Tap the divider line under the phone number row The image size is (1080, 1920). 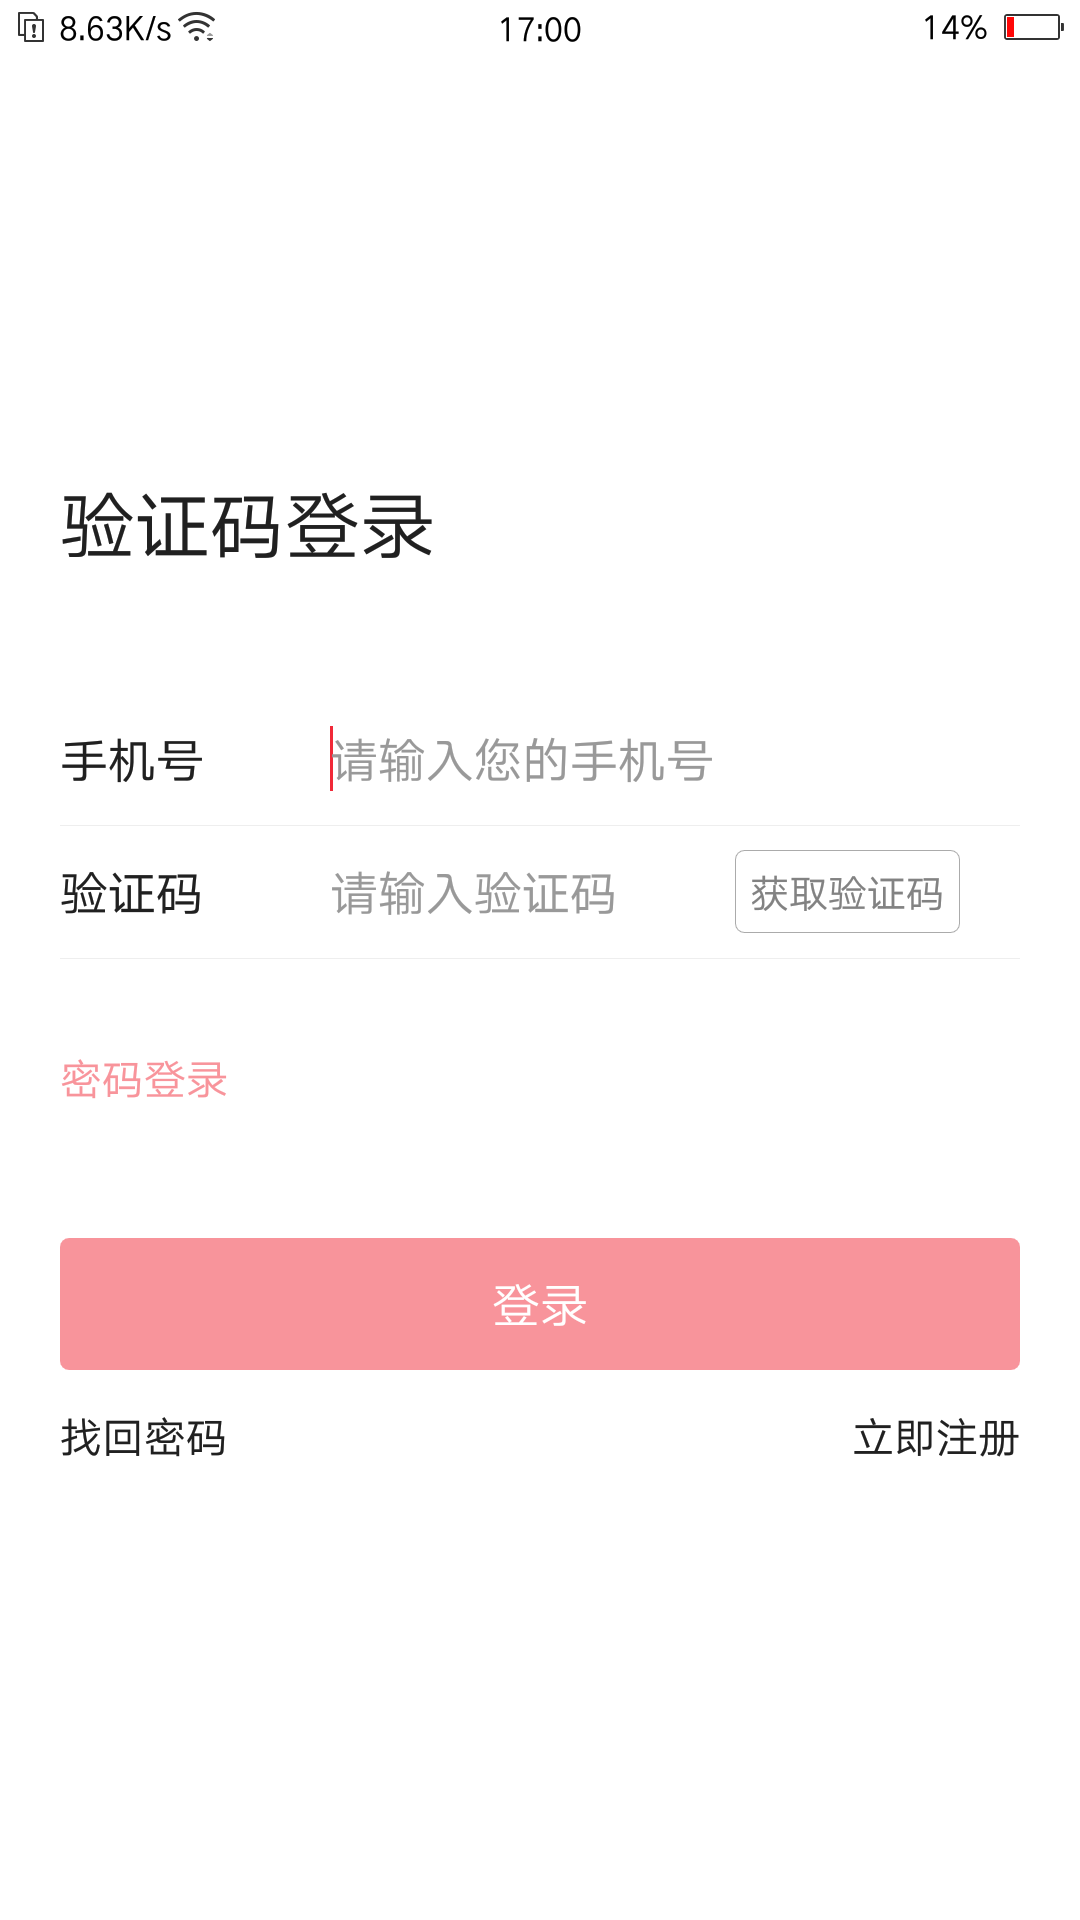[540, 825]
